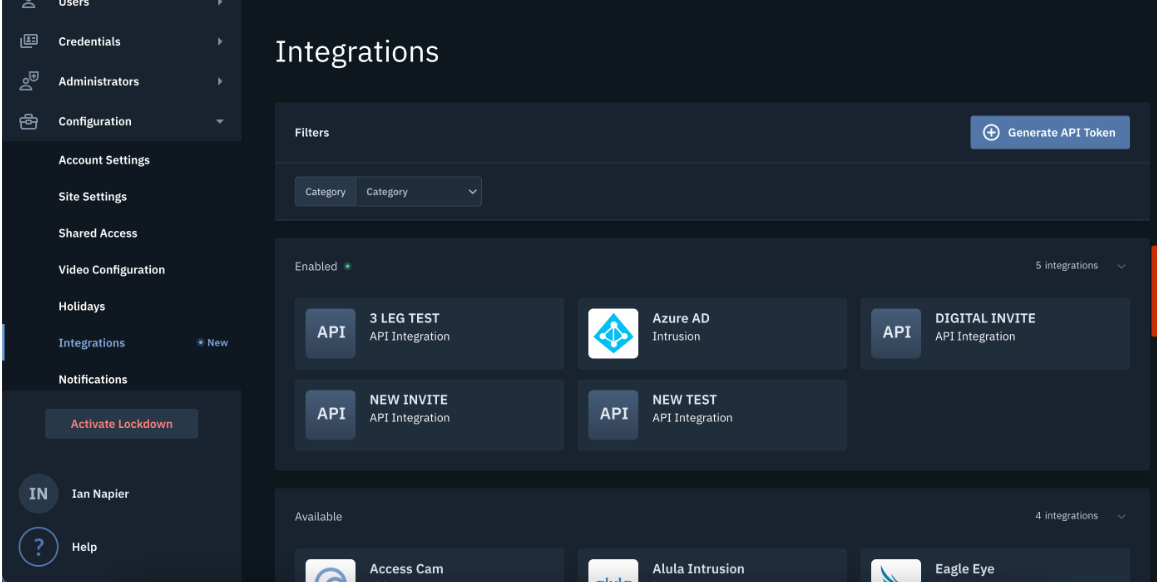Viewport: 1157px width, 582px height.
Task: Open Notifications in sidebar
Action: pos(93,379)
